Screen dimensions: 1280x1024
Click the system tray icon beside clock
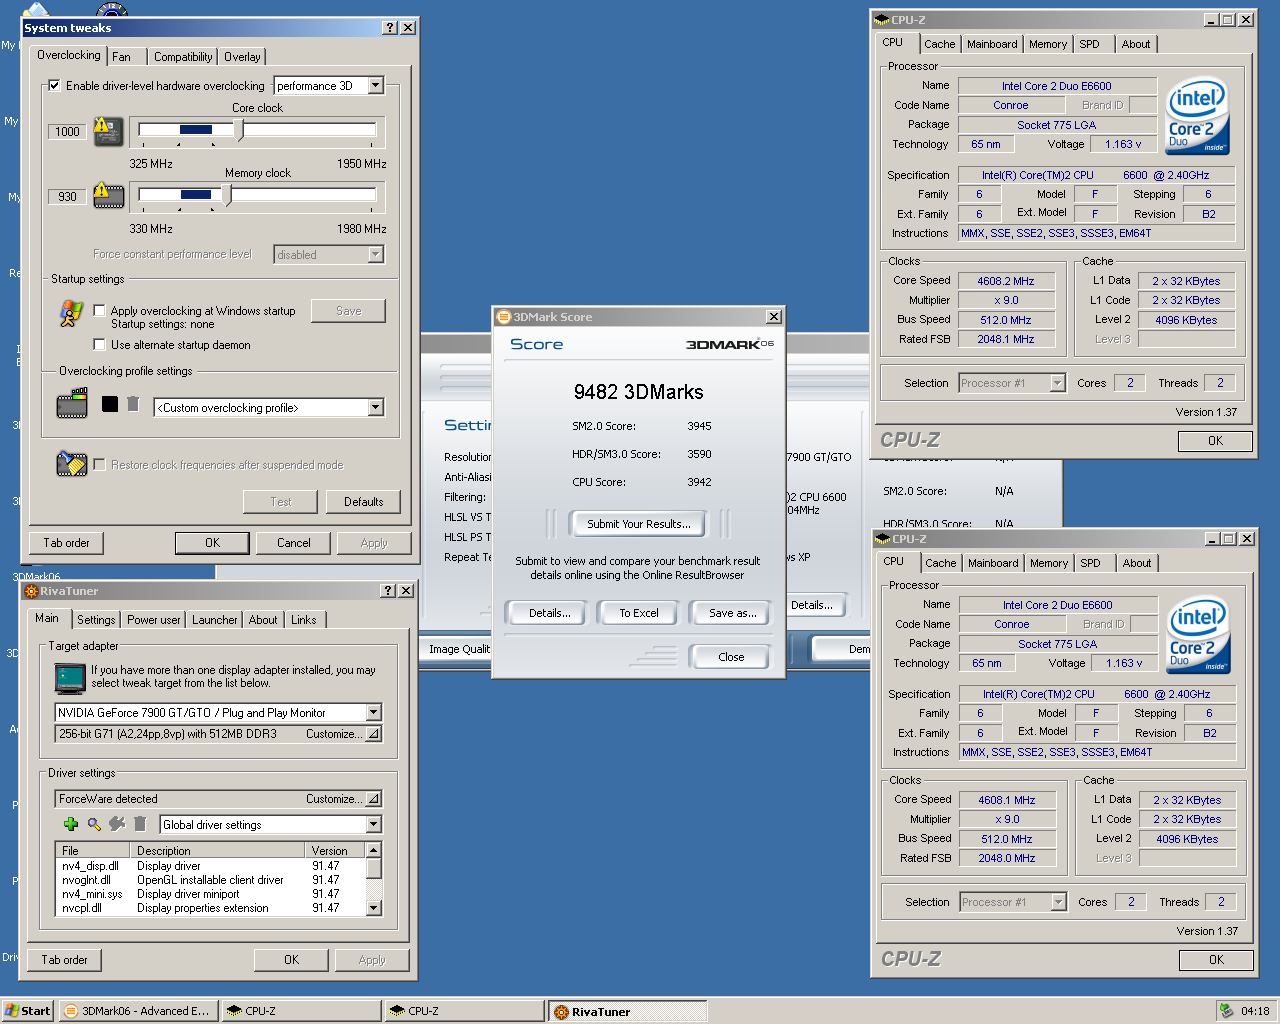click(x=1226, y=1011)
